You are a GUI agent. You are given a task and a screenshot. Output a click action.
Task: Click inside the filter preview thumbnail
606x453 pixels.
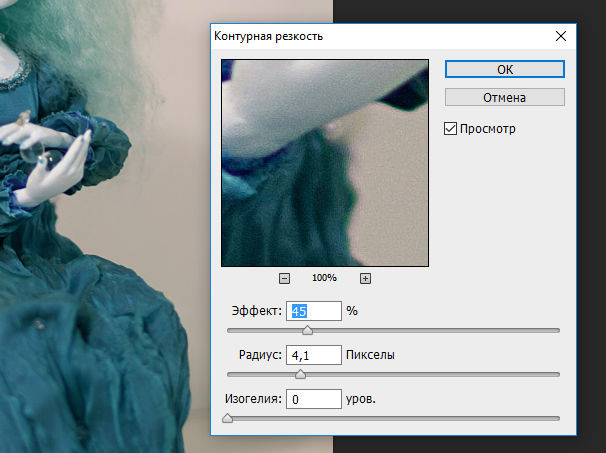click(325, 163)
